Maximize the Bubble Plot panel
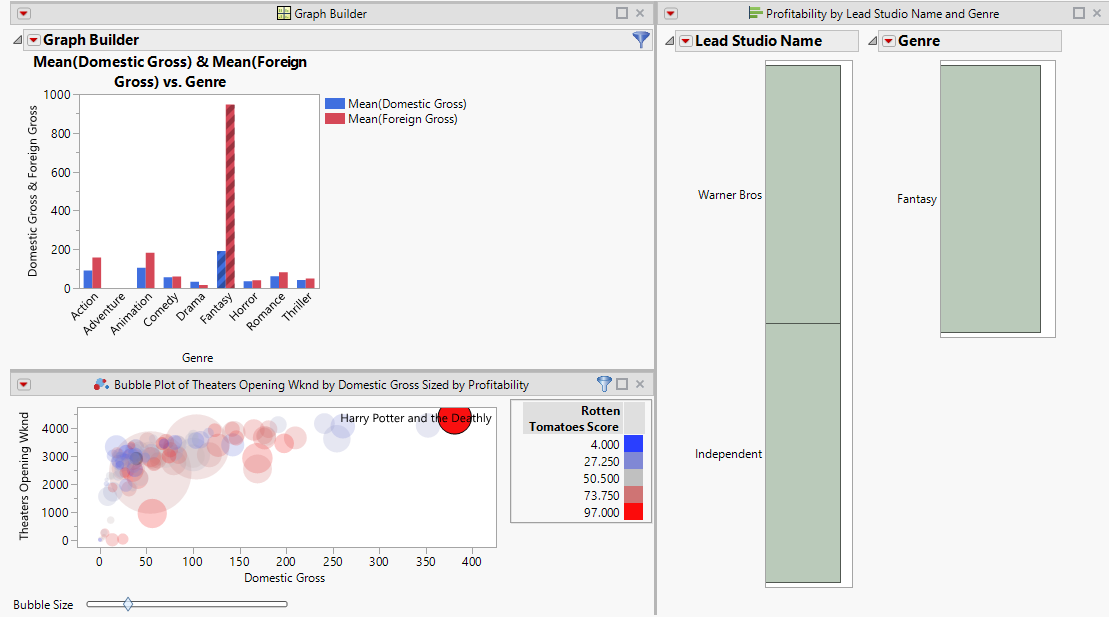The height and width of the screenshot is (617, 1109). pos(622,384)
